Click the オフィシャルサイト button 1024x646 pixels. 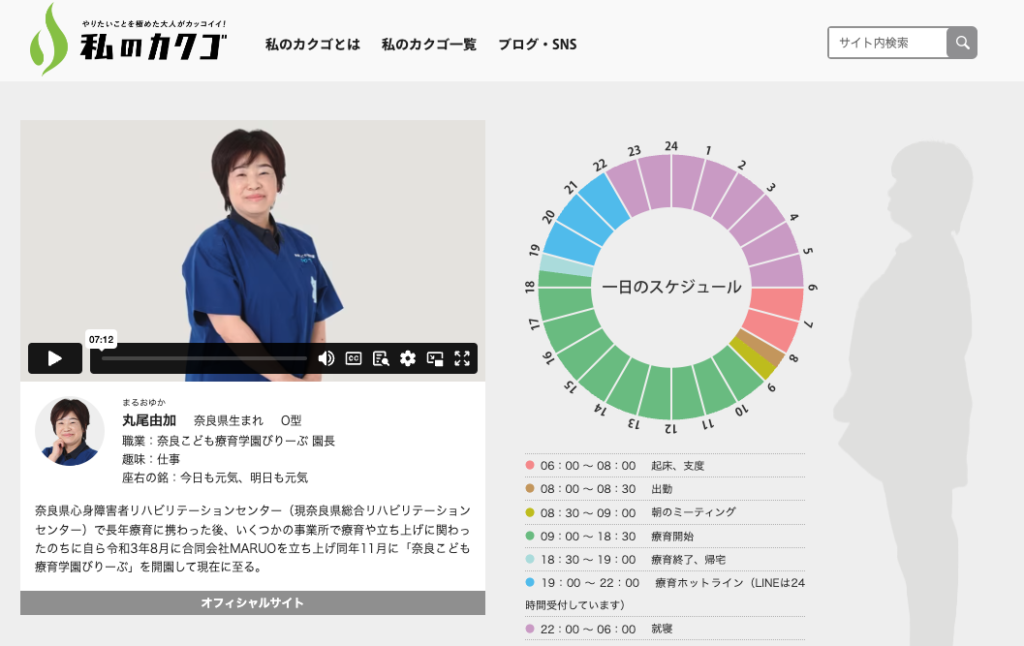point(252,603)
